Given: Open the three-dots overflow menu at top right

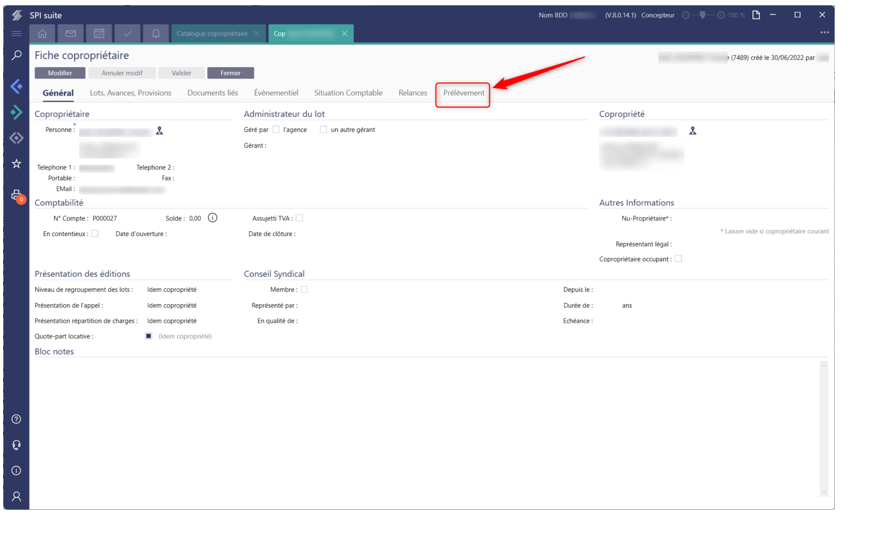Looking at the screenshot, I should [824, 33].
